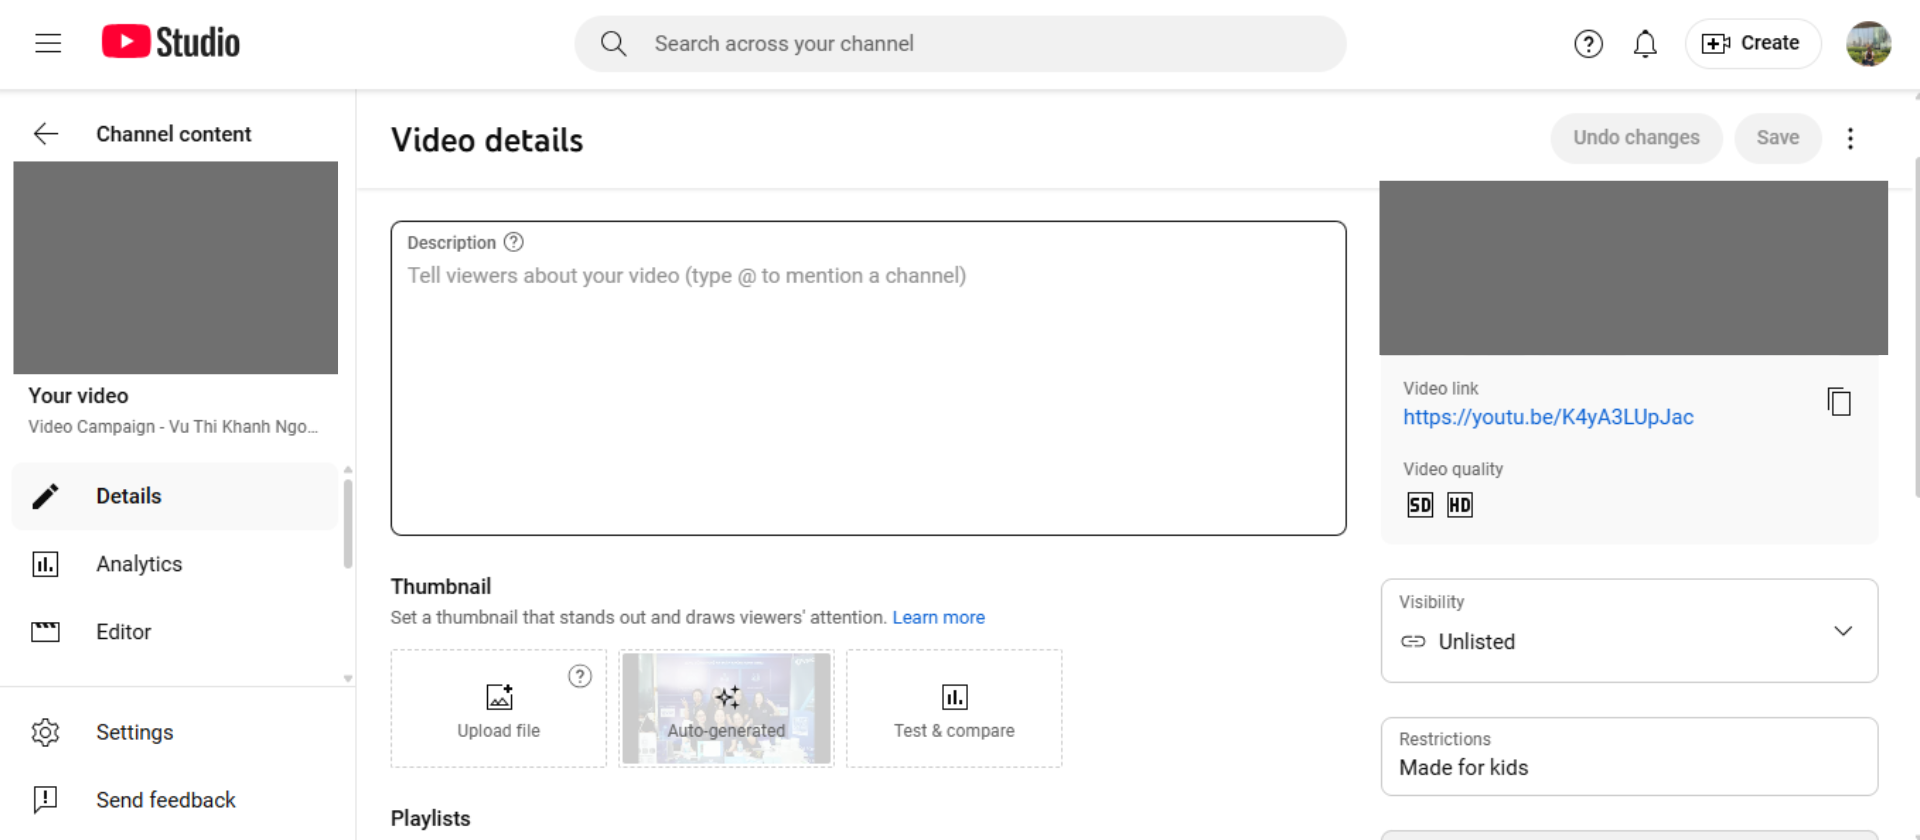Click the thumbnail Learn more link
The height and width of the screenshot is (840, 1920).
(938, 617)
